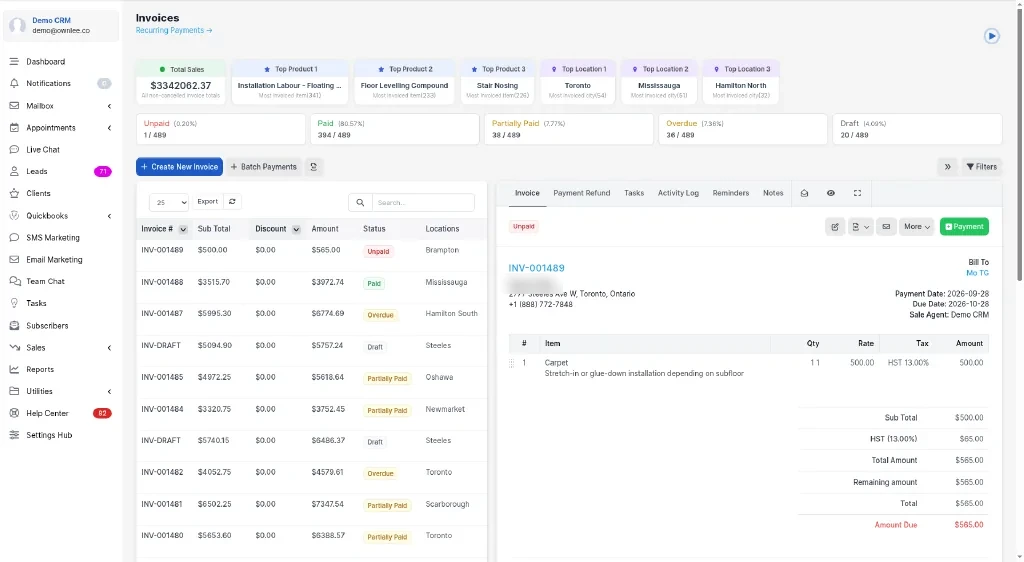This screenshot has width=1024, height=562.
Task: Click the double-chevron collapse panel icon
Action: [947, 167]
